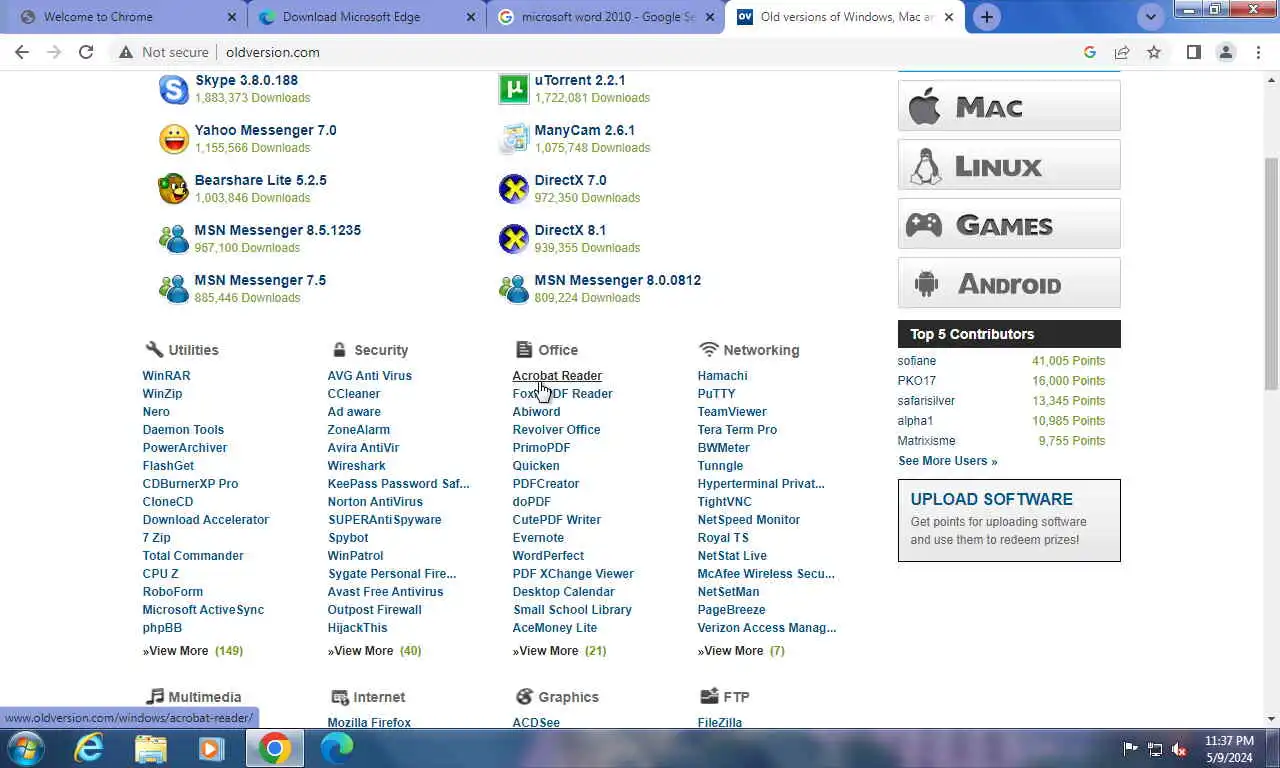Click the DirectX 8.1 icon
This screenshot has height=768, width=1280.
[x=513, y=239]
